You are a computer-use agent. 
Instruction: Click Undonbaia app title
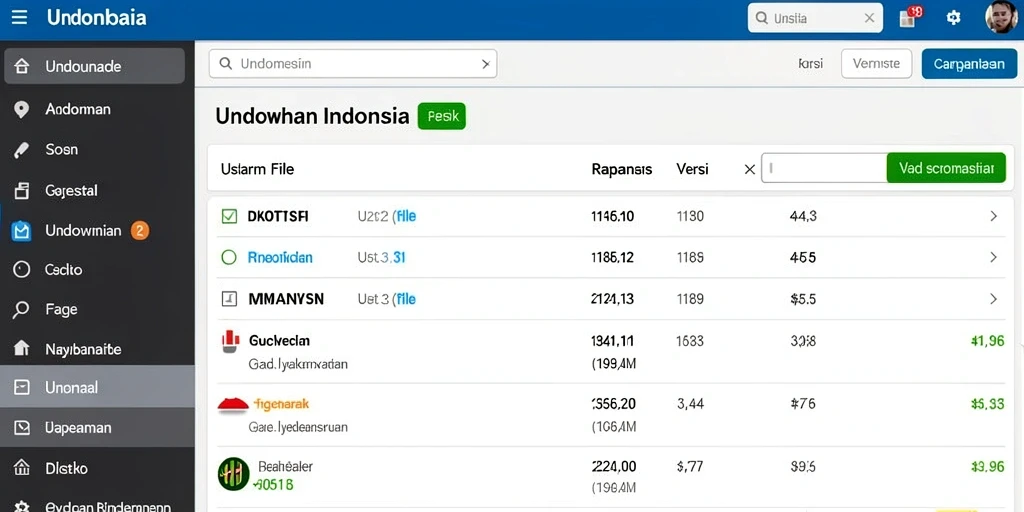[97, 18]
